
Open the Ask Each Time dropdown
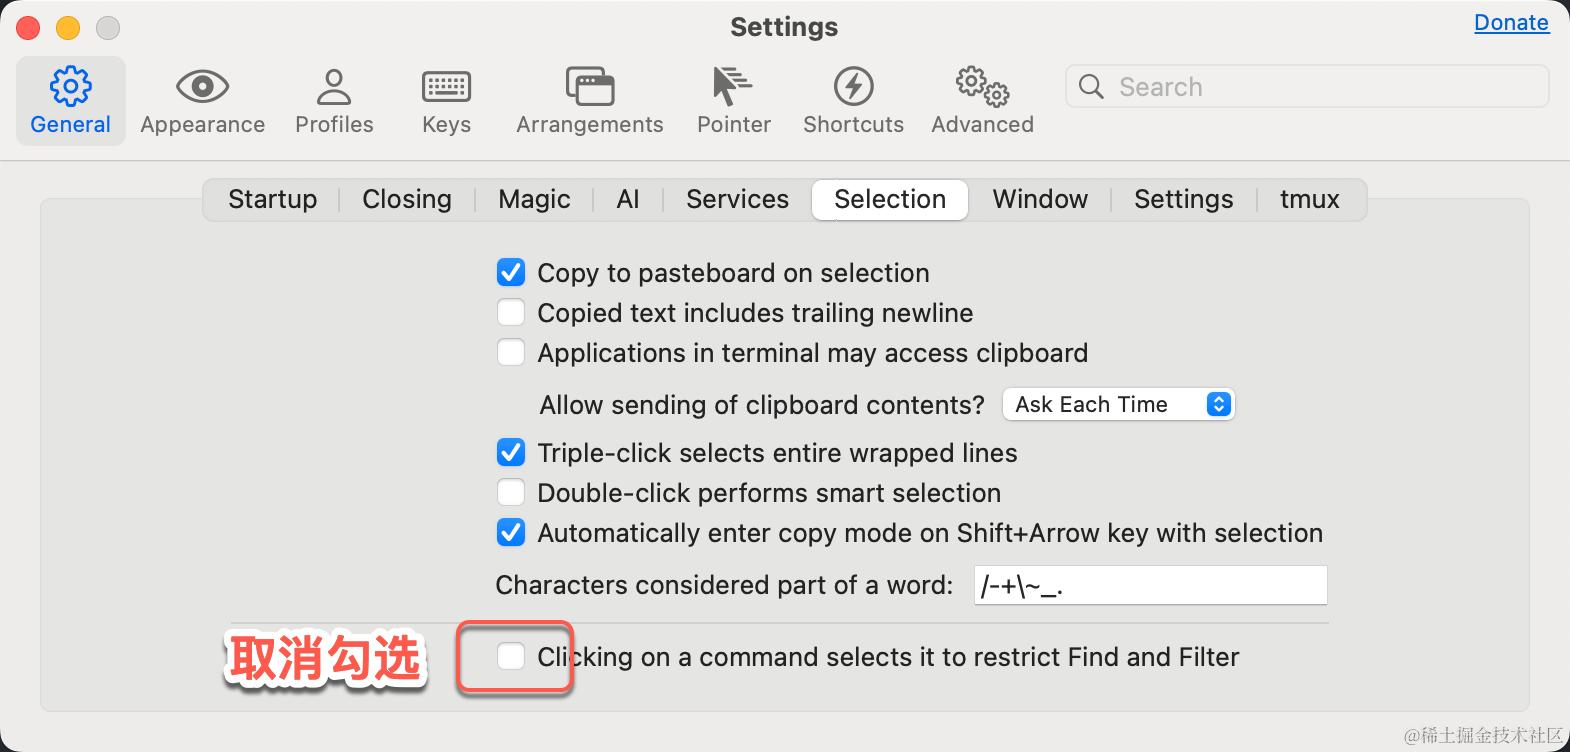[1118, 404]
